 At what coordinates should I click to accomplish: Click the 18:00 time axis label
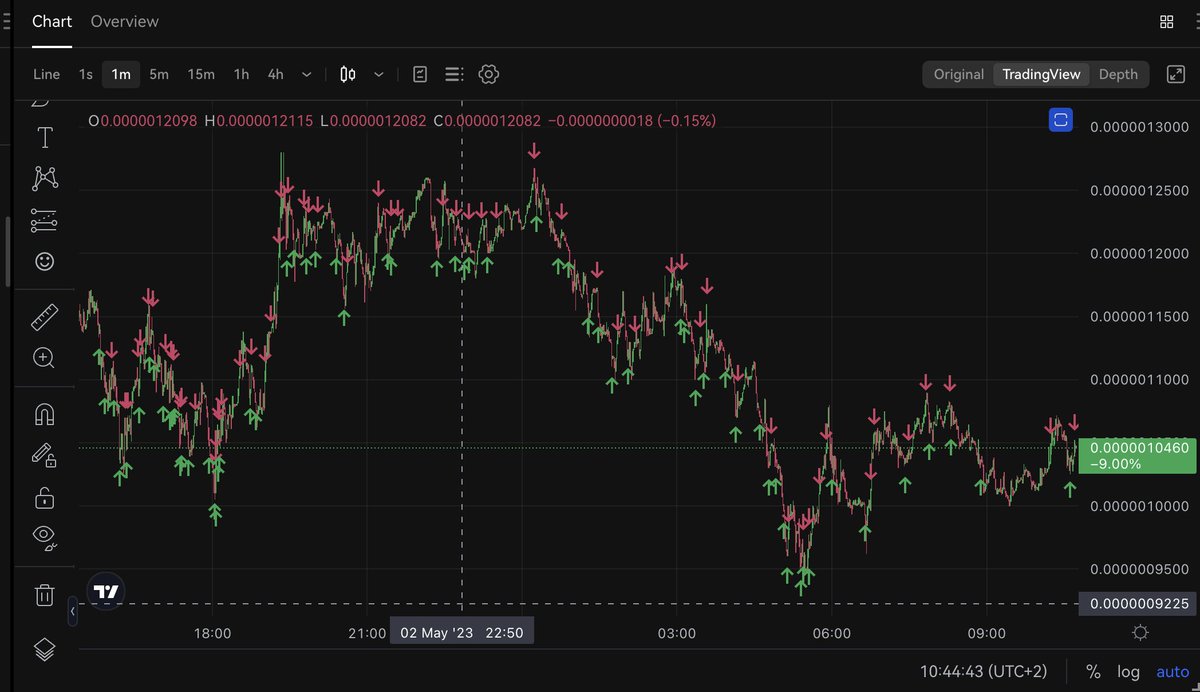(x=212, y=633)
